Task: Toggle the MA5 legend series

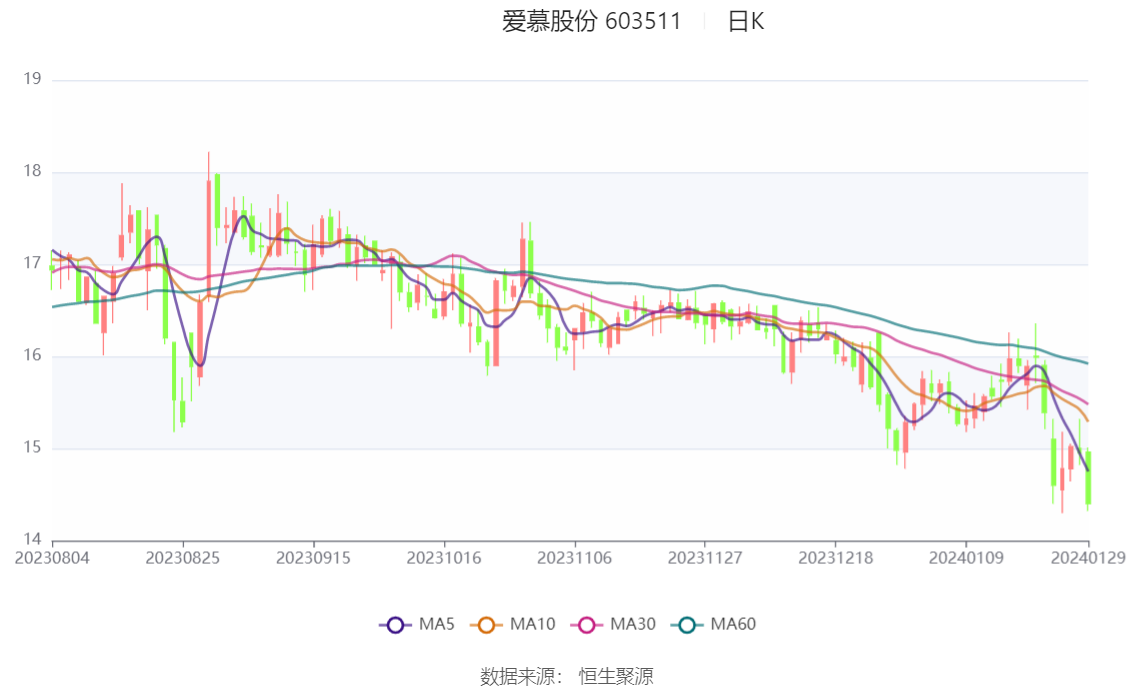Action: 417,624
